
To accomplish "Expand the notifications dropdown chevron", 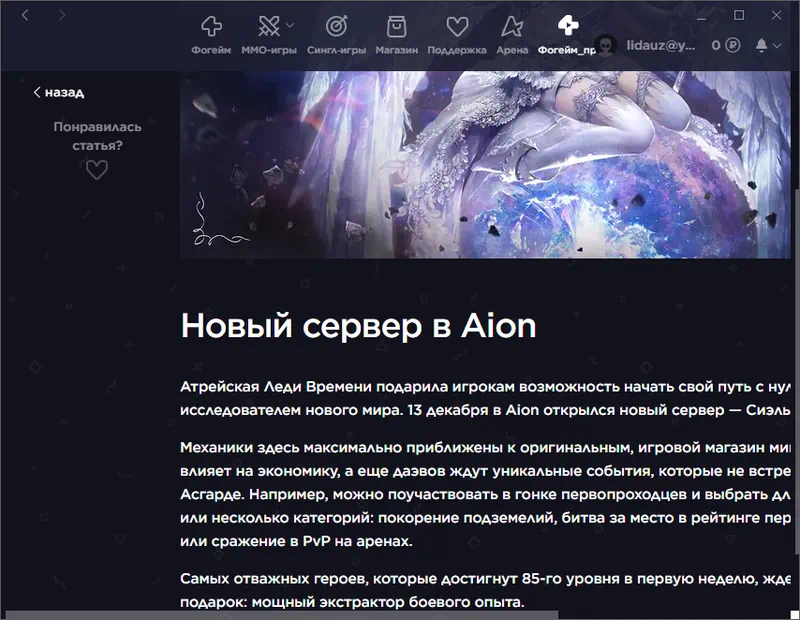I will (x=777, y=46).
